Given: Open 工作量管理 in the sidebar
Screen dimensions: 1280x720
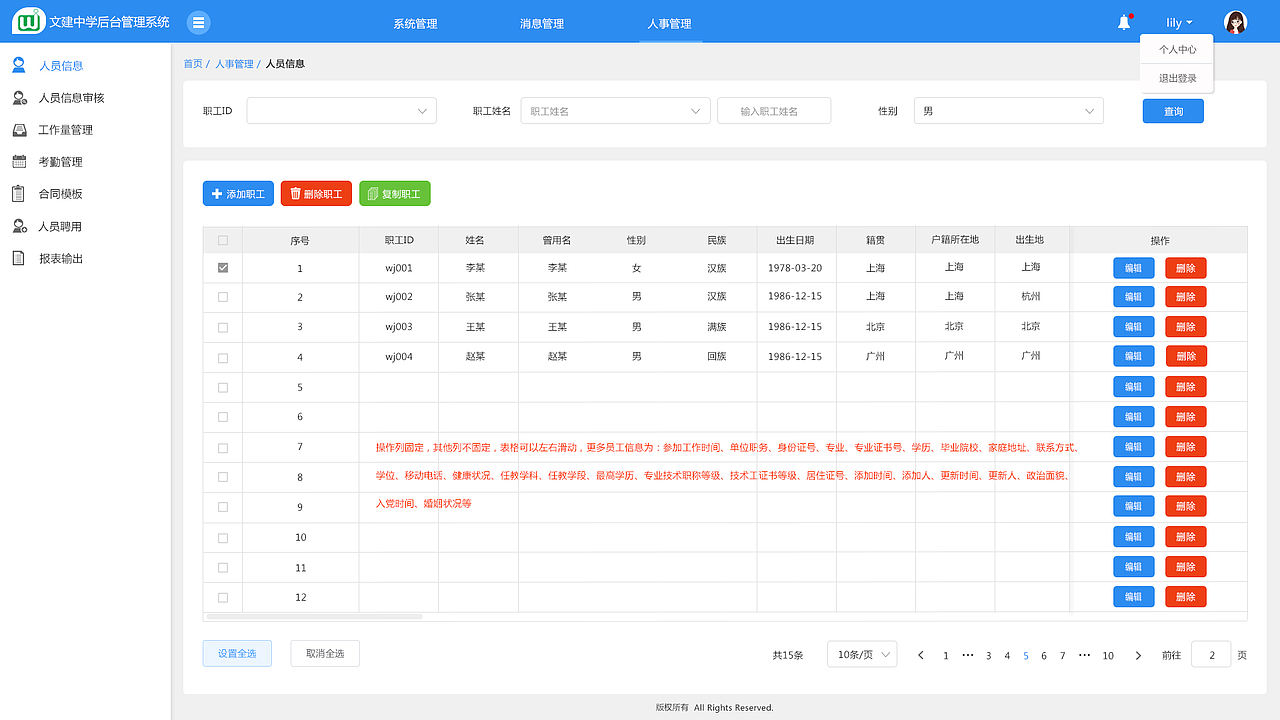Looking at the screenshot, I should click(65, 130).
